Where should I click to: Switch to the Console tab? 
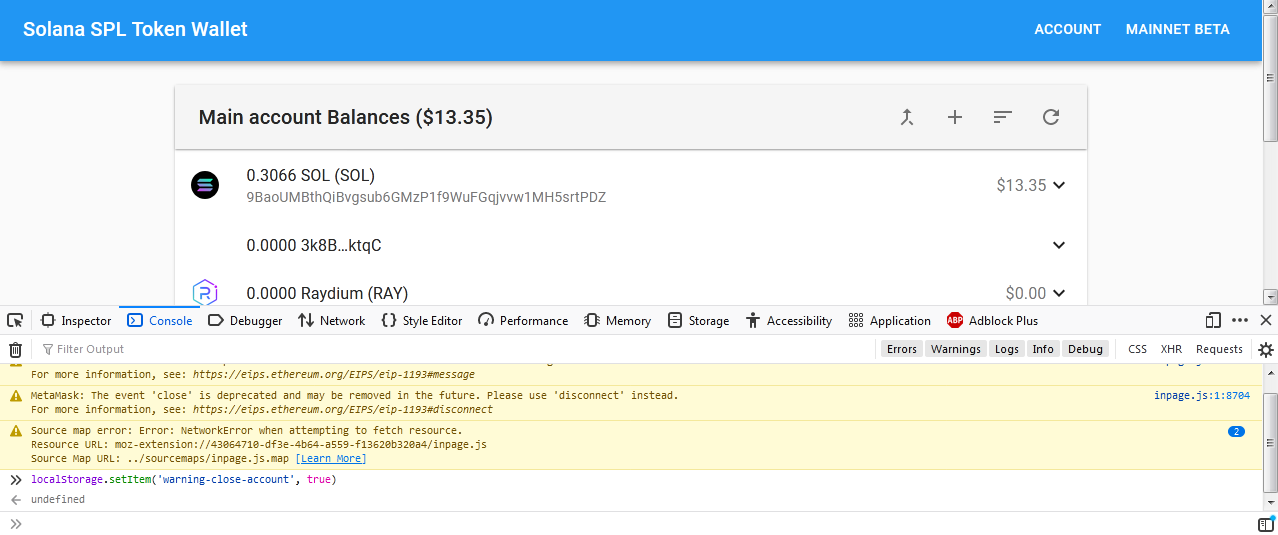point(159,321)
